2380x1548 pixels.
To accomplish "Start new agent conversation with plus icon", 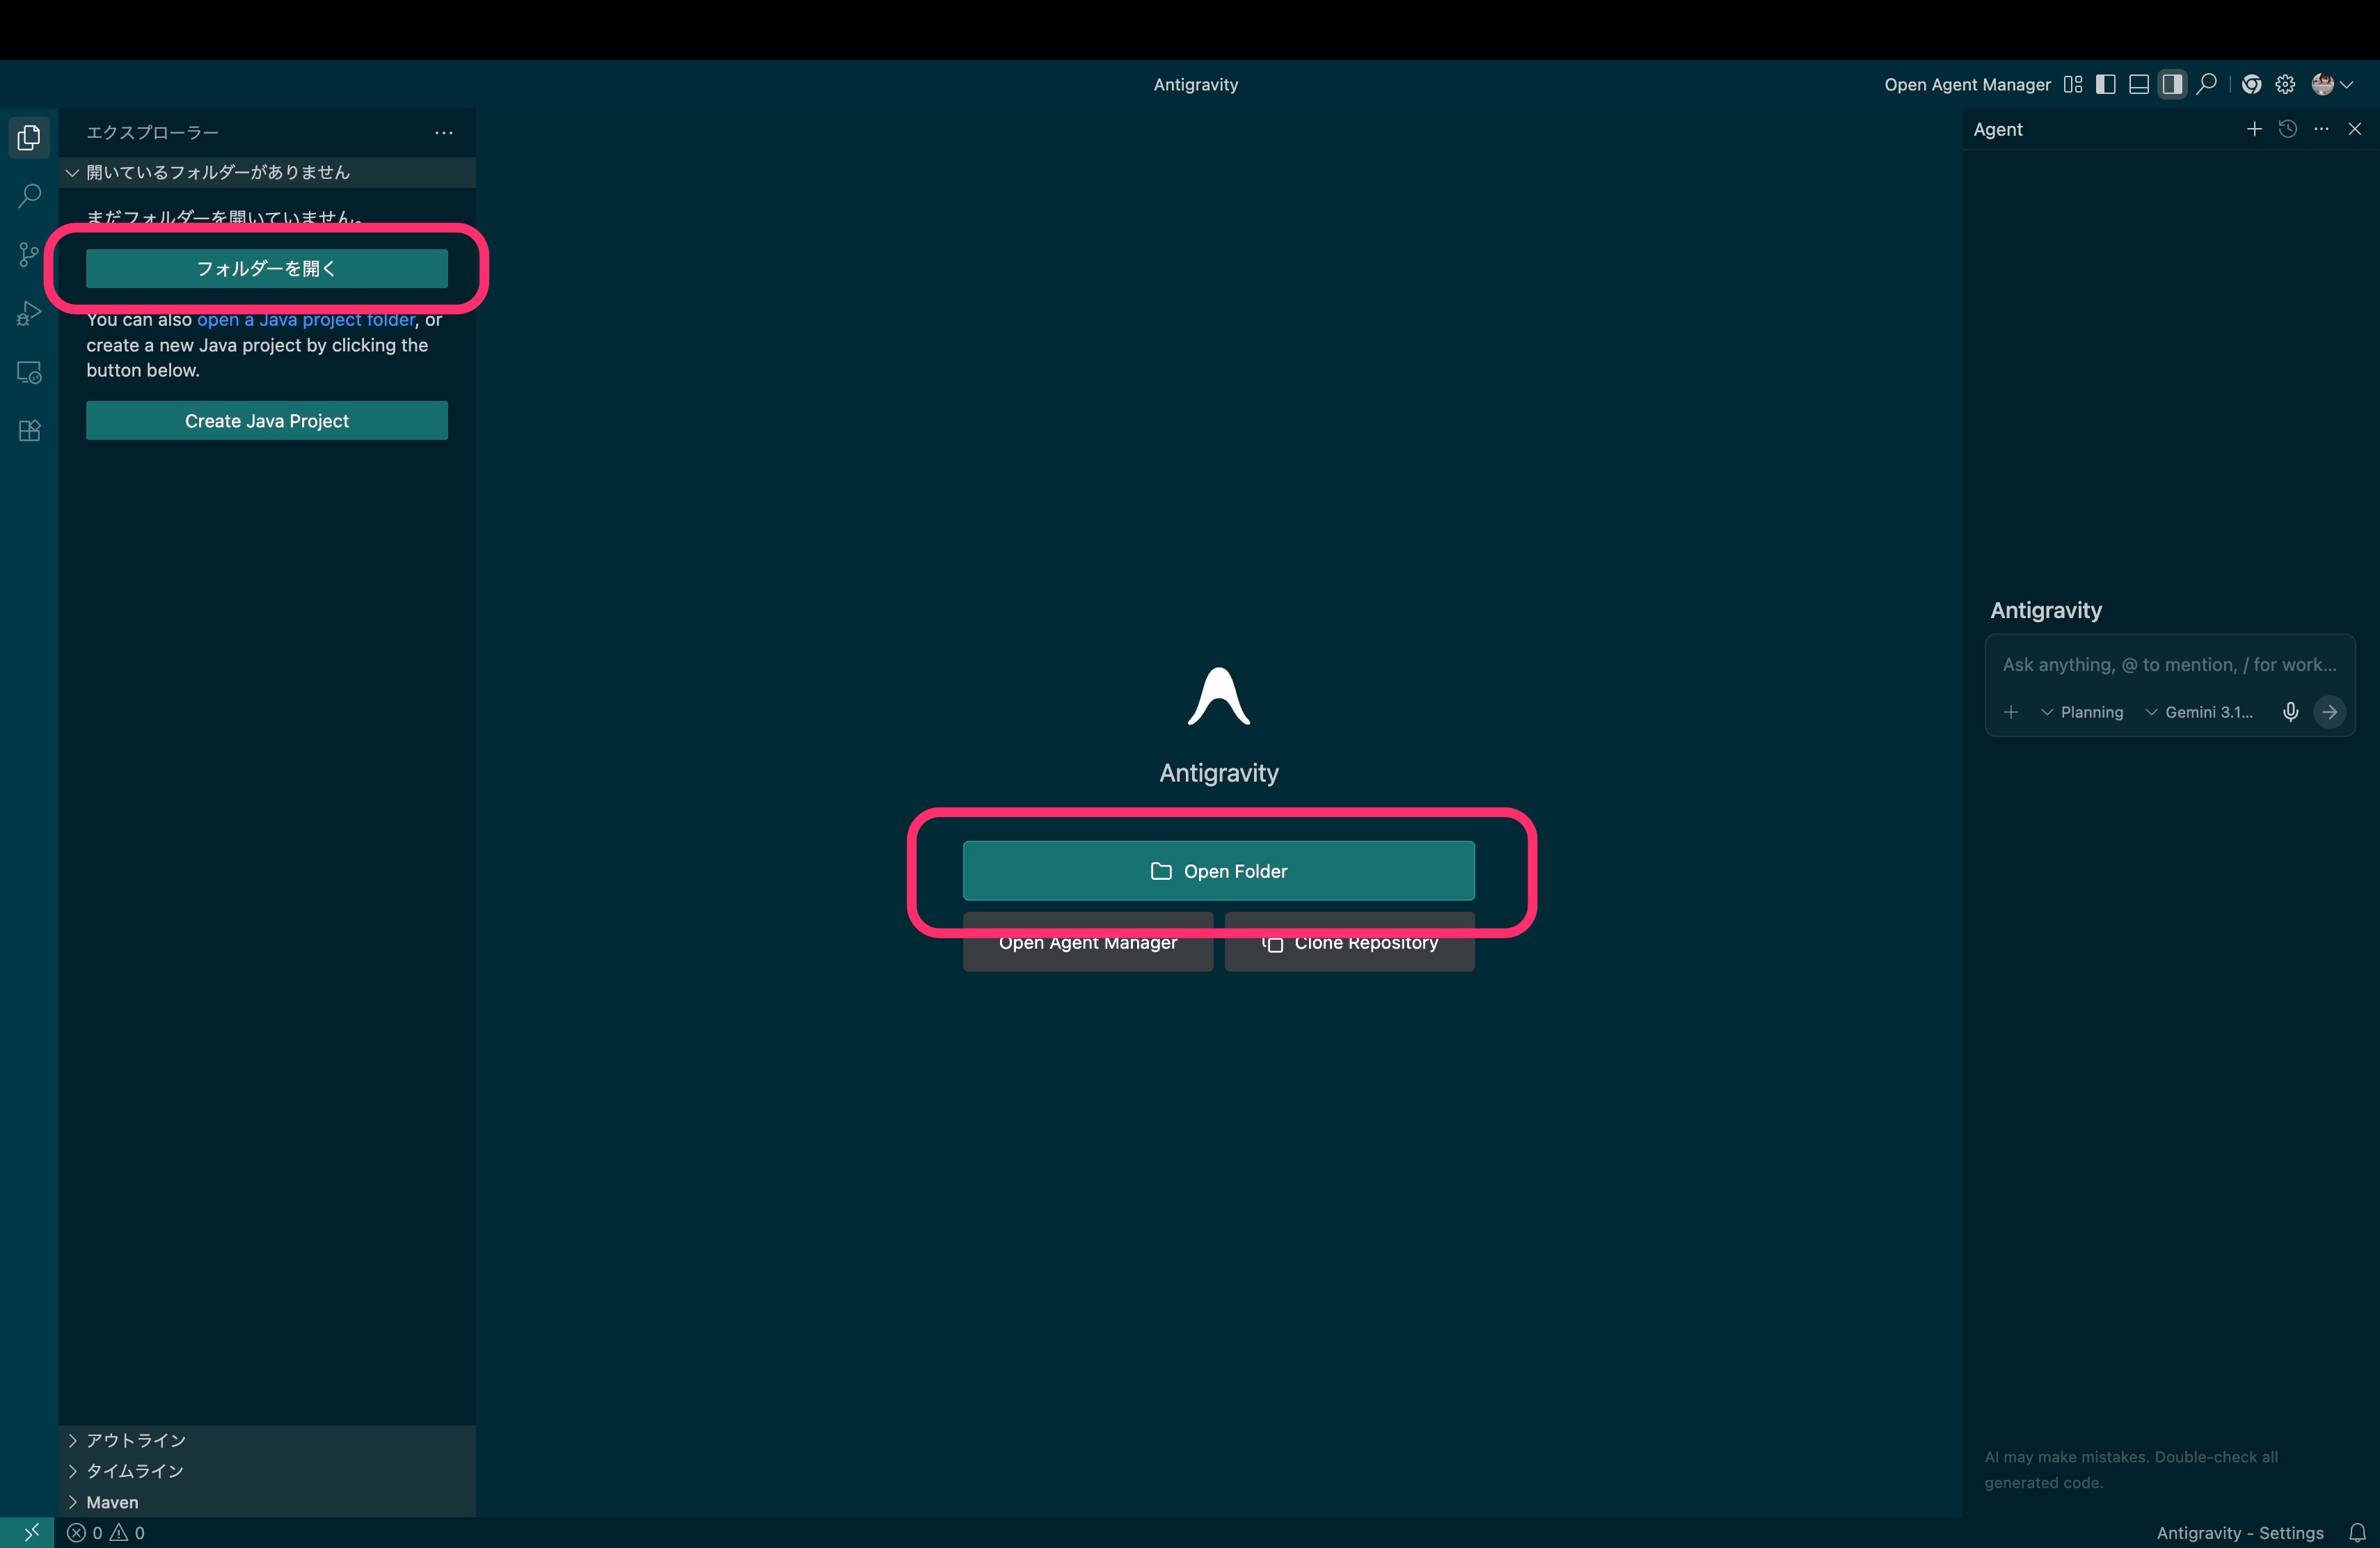I will 2254,129.
